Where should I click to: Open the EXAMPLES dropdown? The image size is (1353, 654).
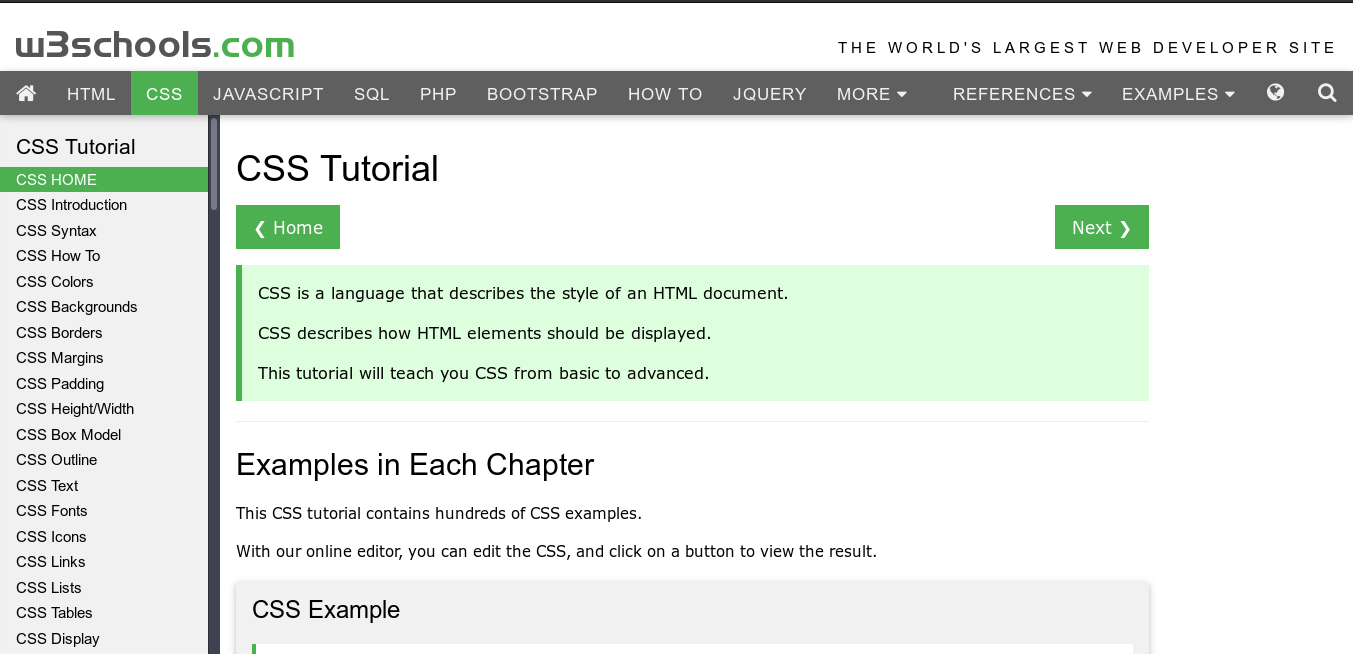pyautogui.click(x=1178, y=93)
